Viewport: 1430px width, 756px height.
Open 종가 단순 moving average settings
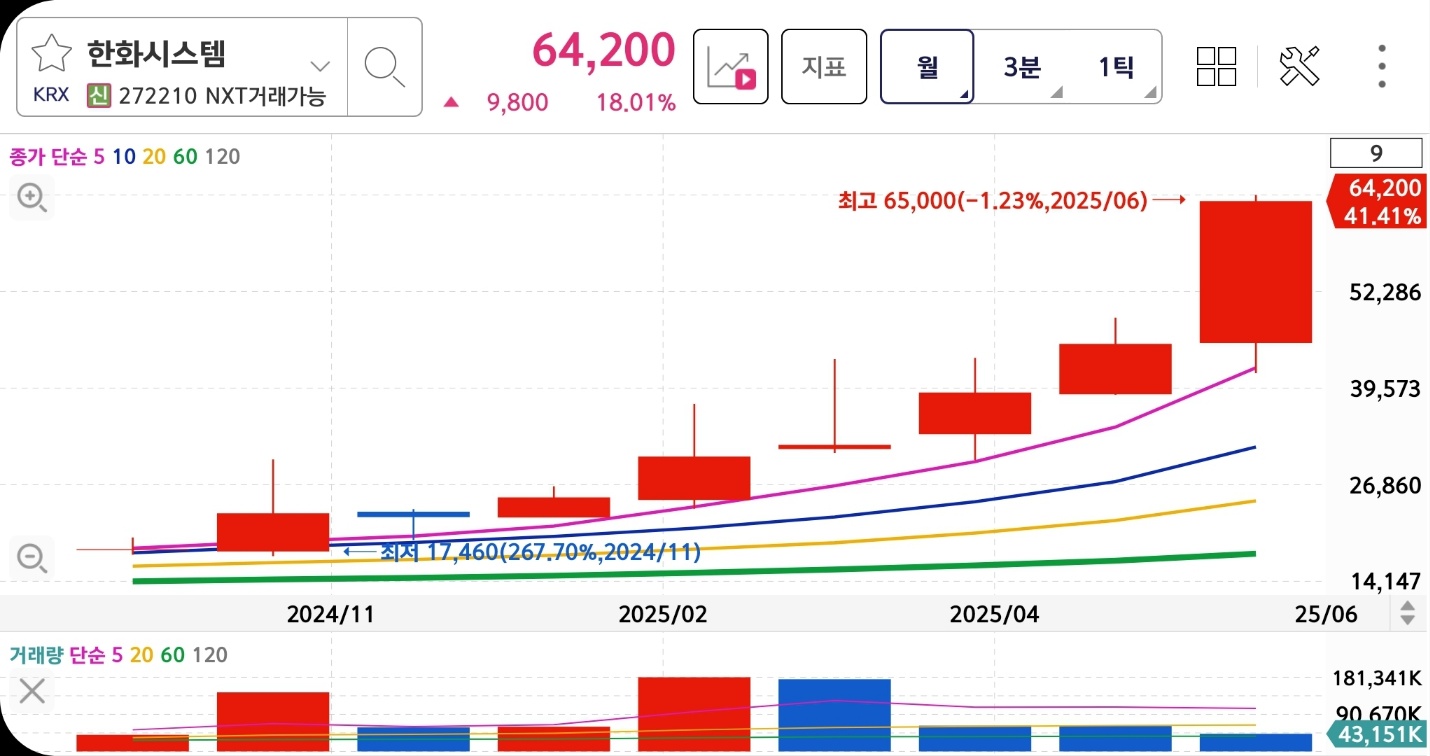pos(48,156)
